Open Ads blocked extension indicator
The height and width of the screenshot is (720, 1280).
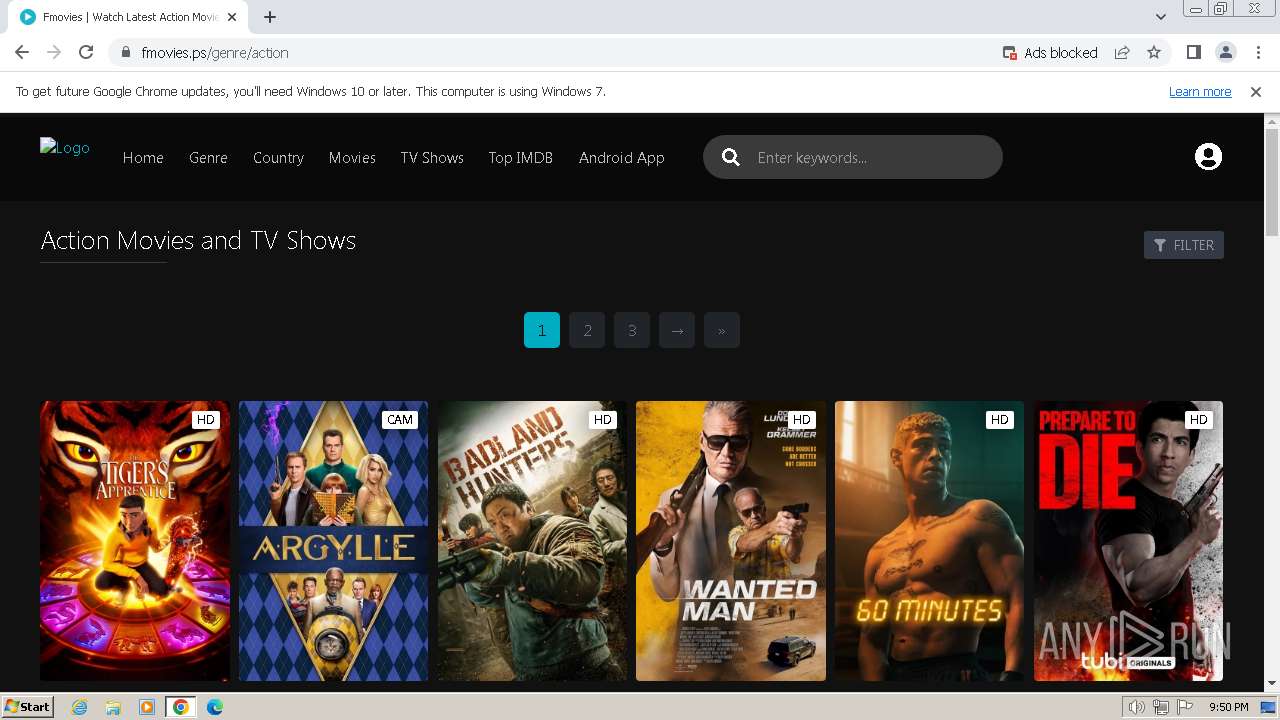point(1050,52)
